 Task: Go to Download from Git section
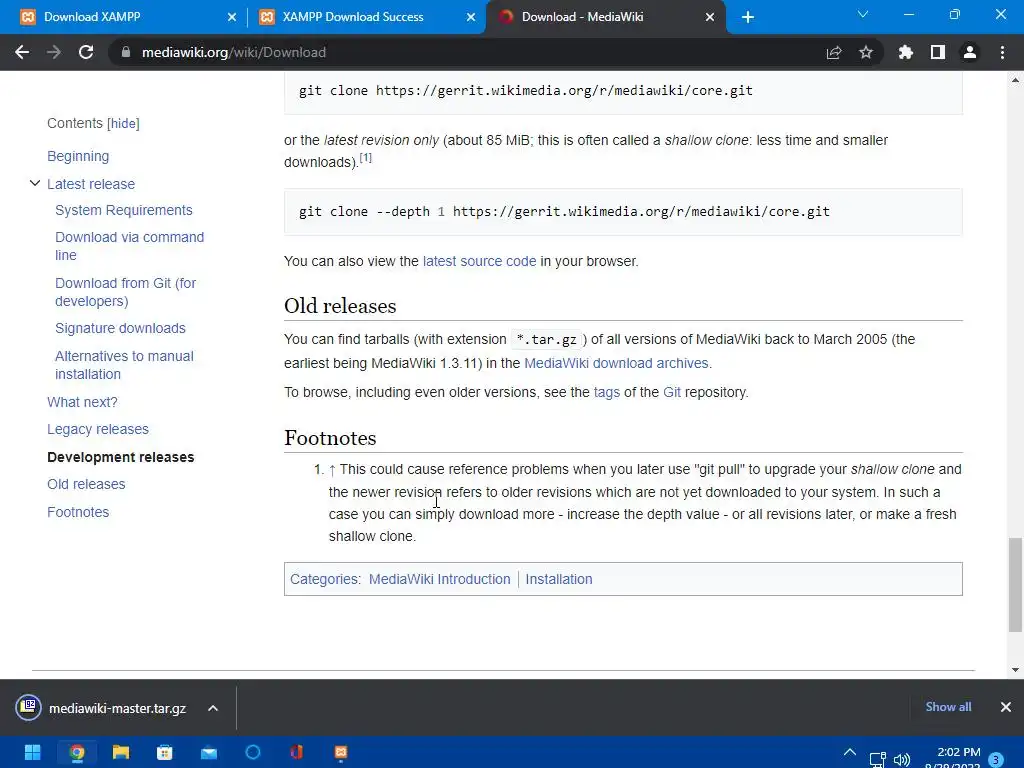coord(125,292)
